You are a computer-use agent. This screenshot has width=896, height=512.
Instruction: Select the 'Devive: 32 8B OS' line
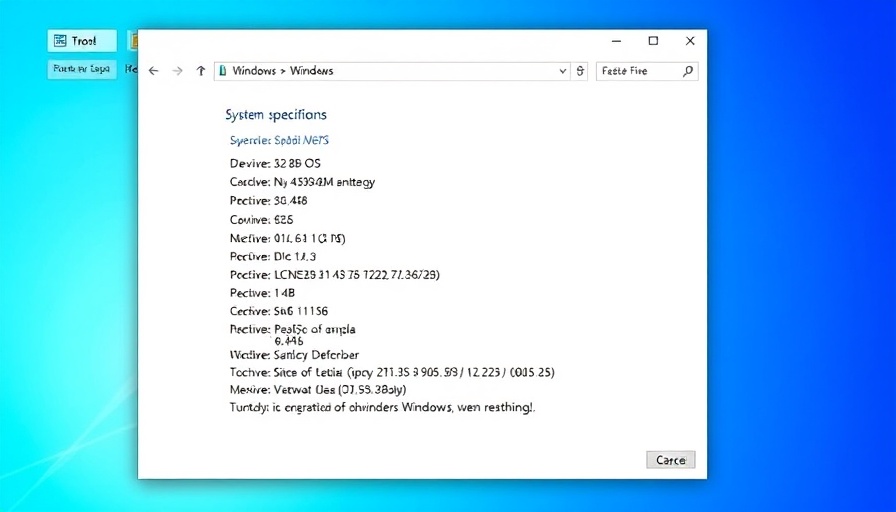click(275, 163)
